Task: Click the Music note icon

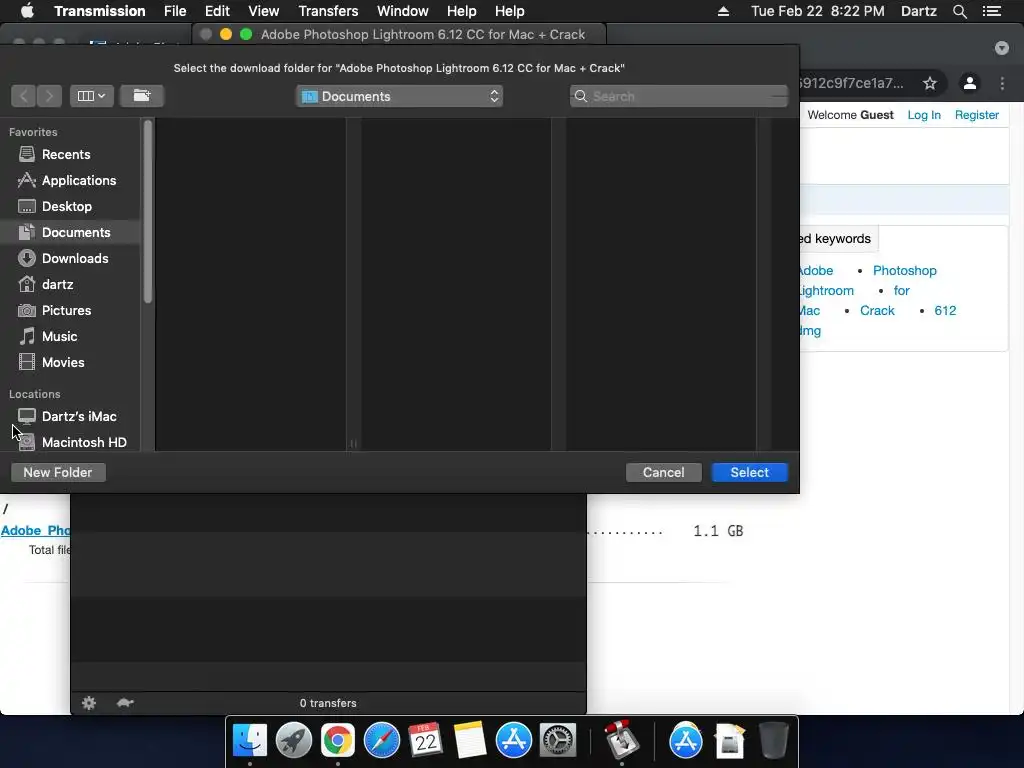Action: (x=27, y=336)
